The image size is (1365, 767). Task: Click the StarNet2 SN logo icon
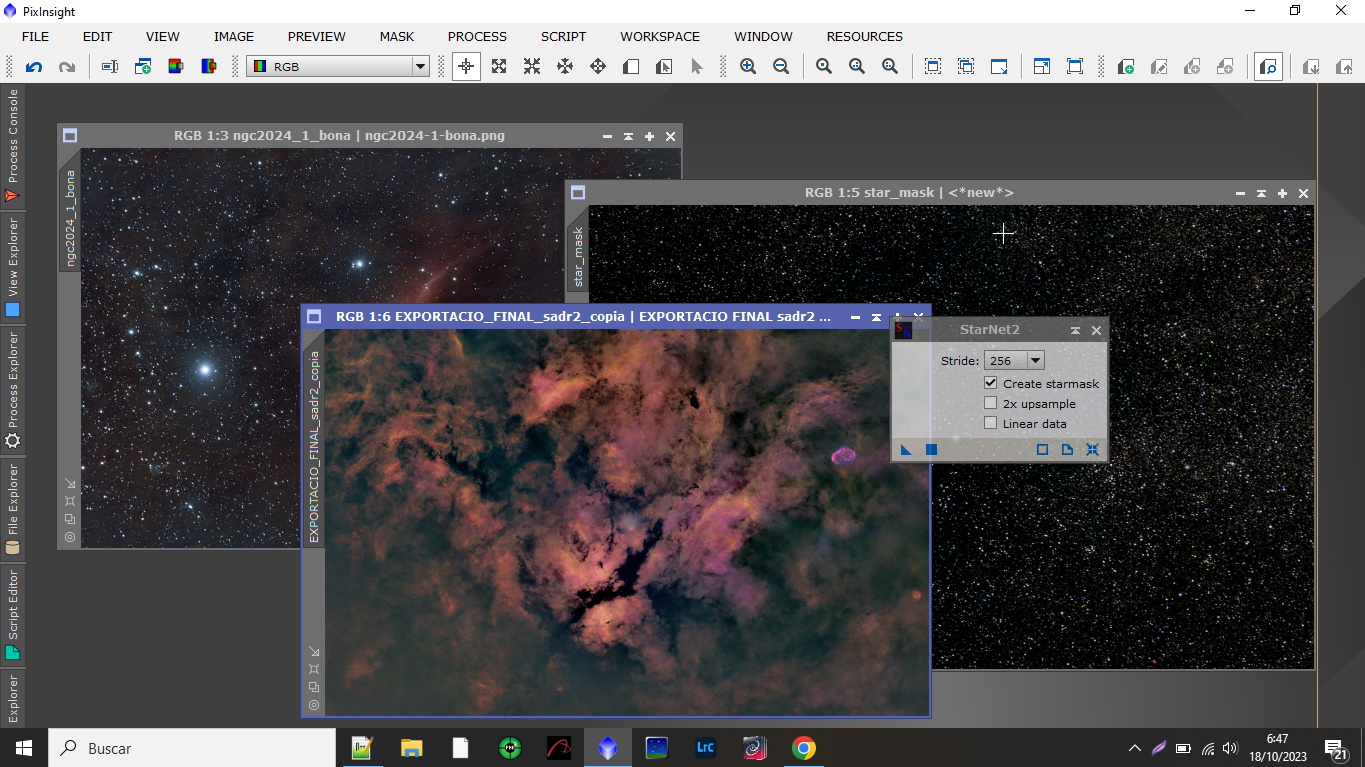tap(903, 330)
